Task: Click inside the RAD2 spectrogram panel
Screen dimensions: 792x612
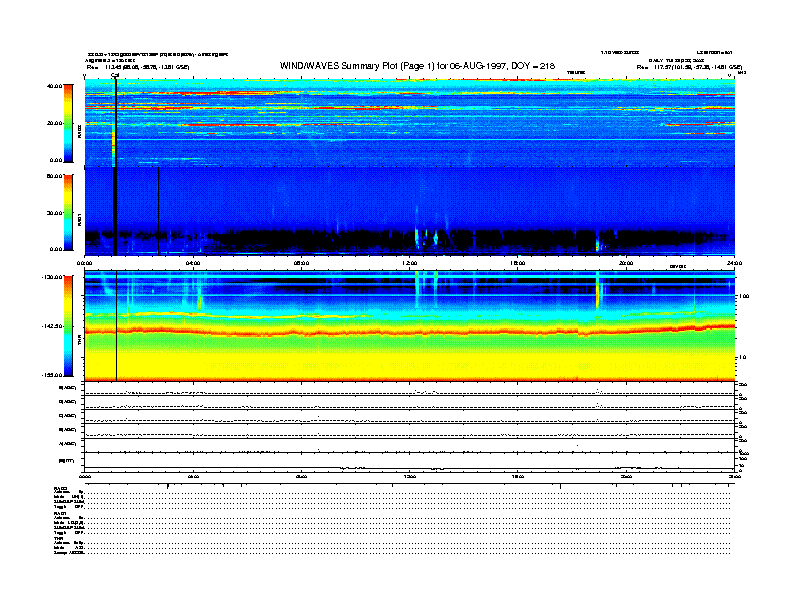Action: [x=410, y=123]
